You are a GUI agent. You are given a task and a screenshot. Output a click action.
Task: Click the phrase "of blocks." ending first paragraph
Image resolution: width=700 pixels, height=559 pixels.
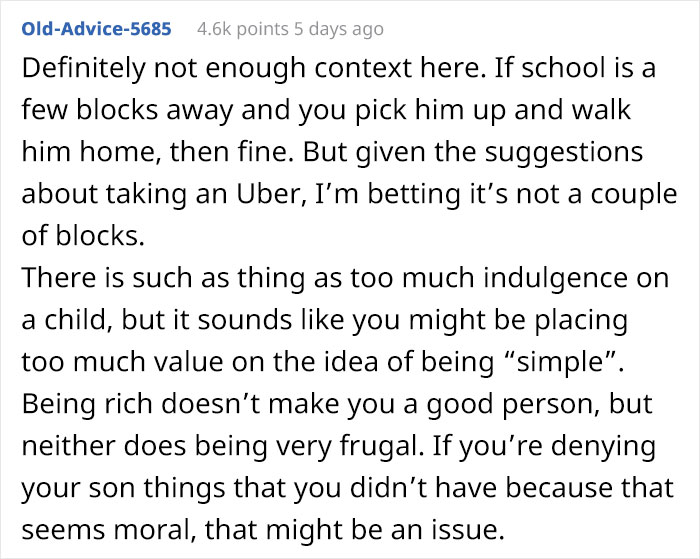83,236
